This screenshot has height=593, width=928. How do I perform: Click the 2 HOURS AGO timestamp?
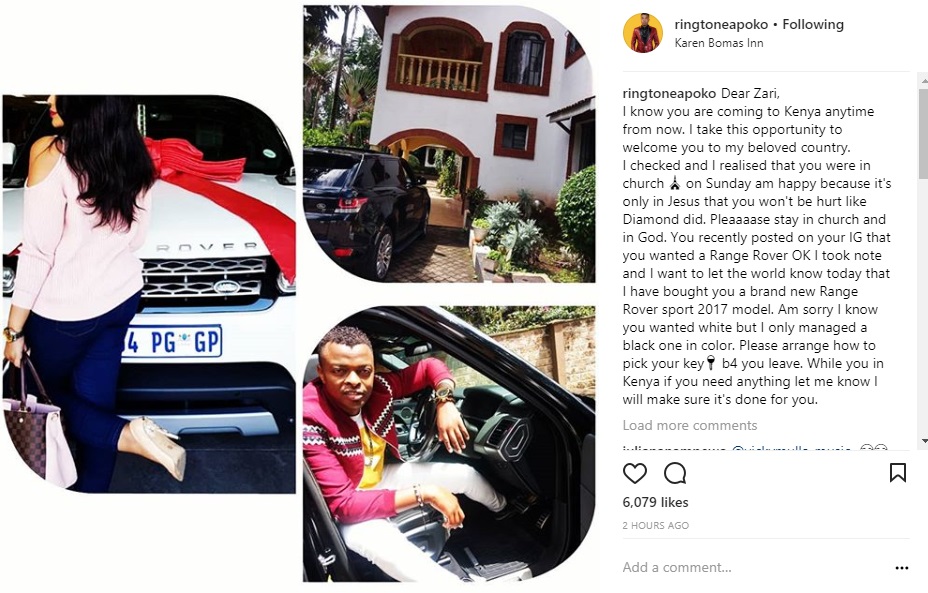pyautogui.click(x=655, y=526)
